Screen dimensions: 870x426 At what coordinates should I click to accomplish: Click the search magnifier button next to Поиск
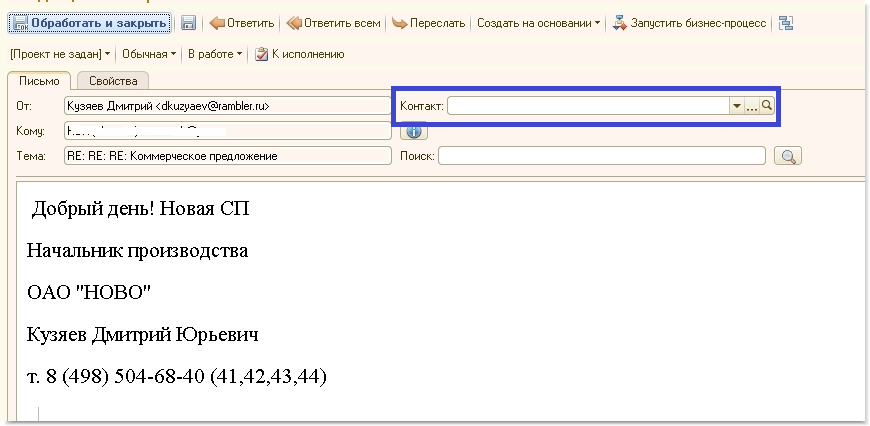tap(788, 156)
